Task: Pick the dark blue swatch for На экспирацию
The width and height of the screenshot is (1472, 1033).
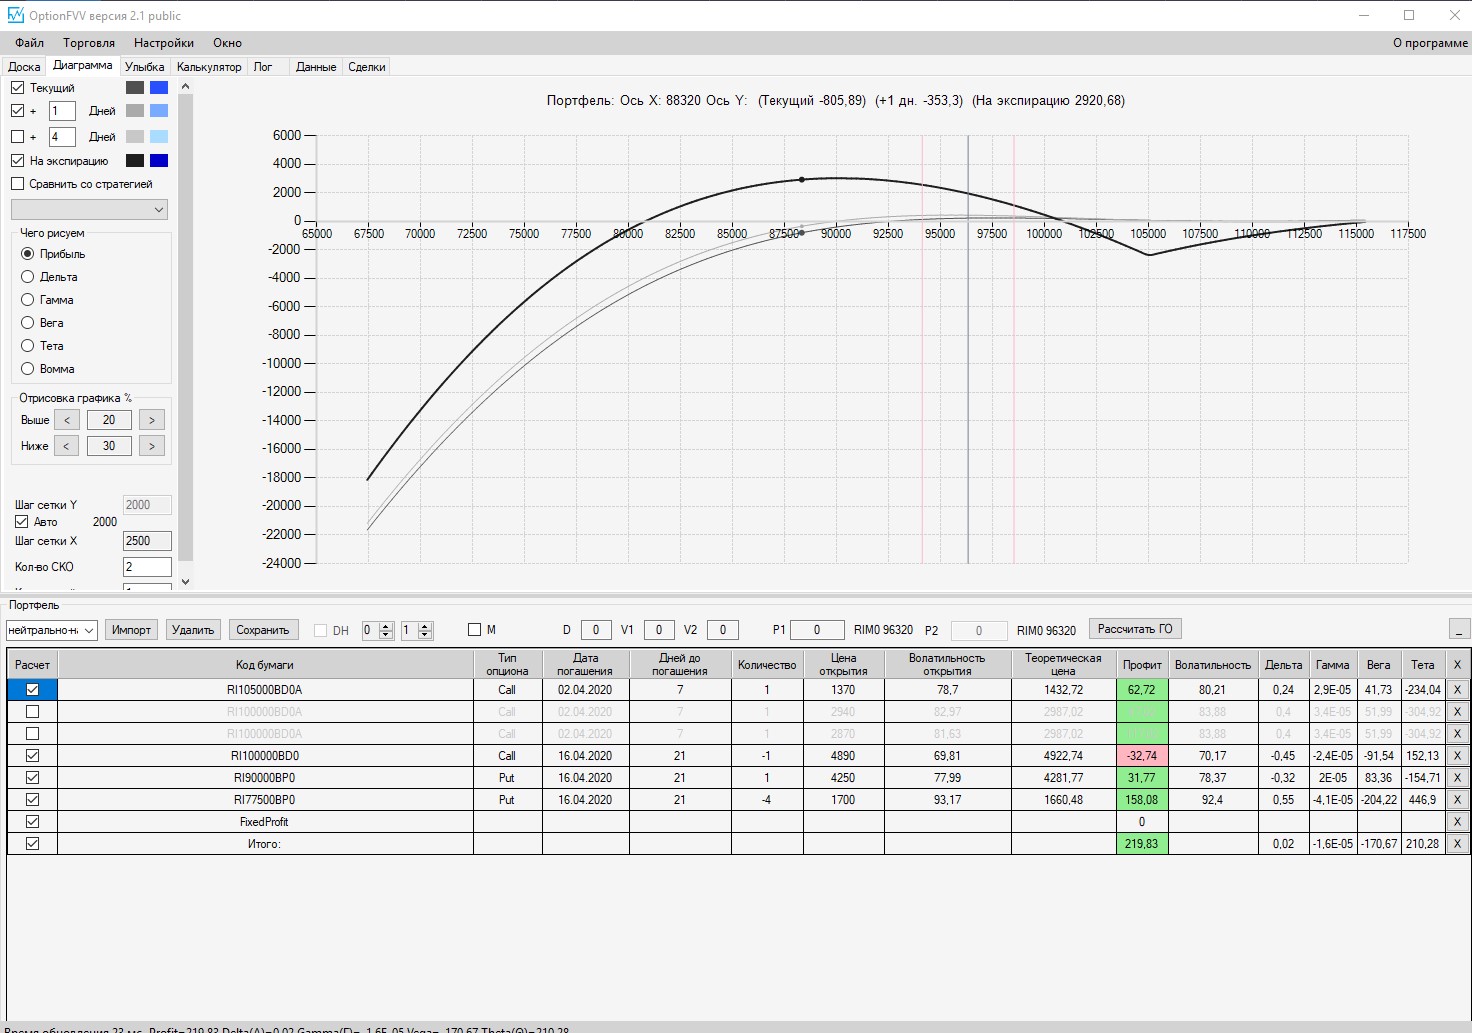Action: click(159, 161)
